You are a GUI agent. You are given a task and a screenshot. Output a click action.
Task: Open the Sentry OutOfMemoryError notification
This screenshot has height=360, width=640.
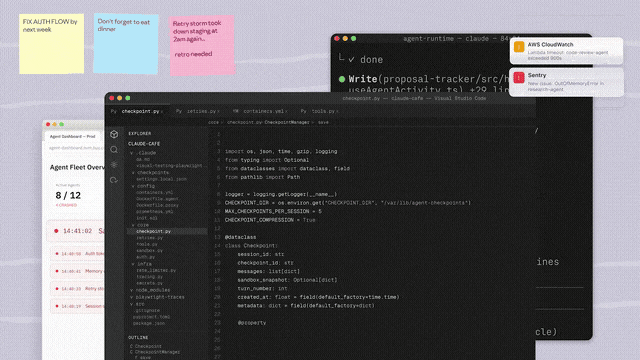point(567,82)
